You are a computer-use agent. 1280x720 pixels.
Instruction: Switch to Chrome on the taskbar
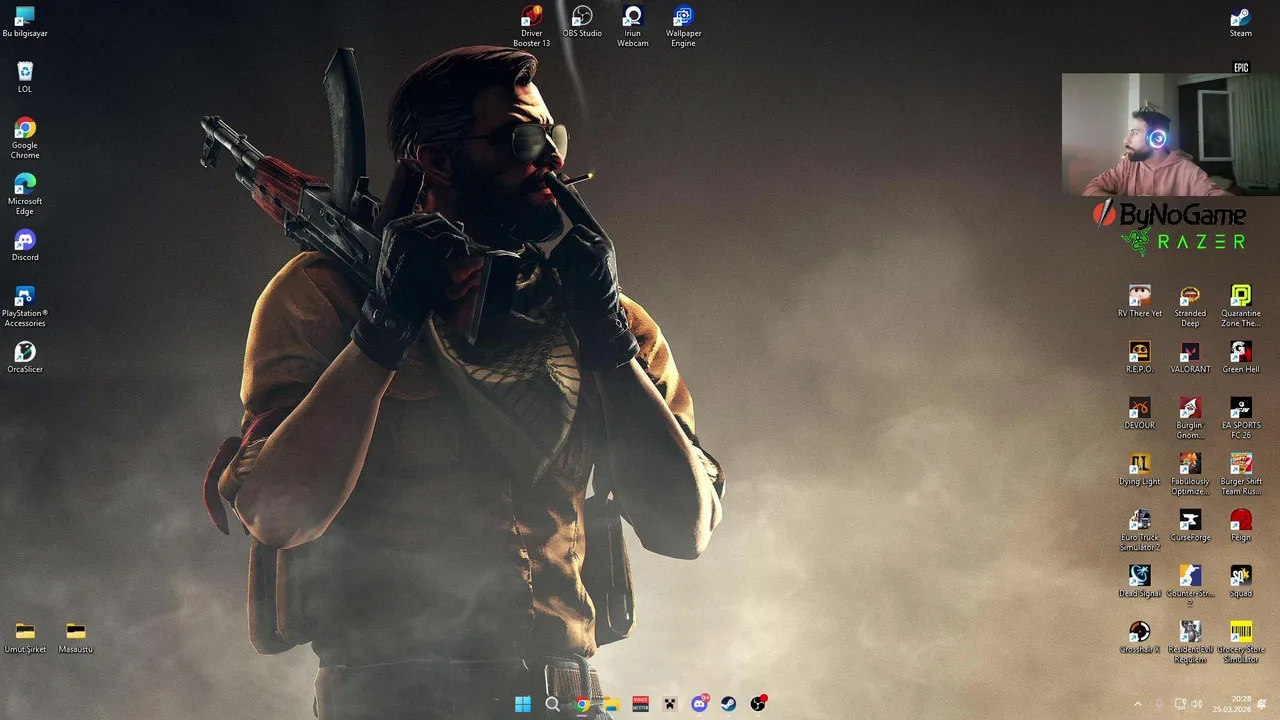(582, 704)
